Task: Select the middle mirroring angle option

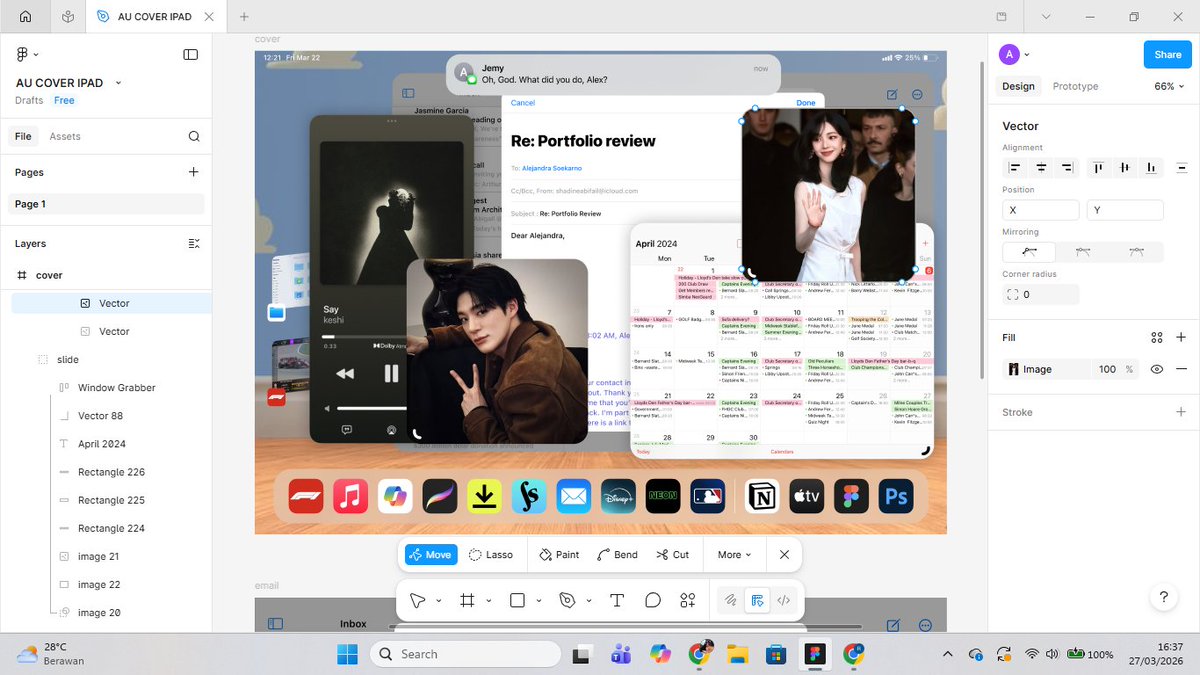Action: pyautogui.click(x=1083, y=252)
